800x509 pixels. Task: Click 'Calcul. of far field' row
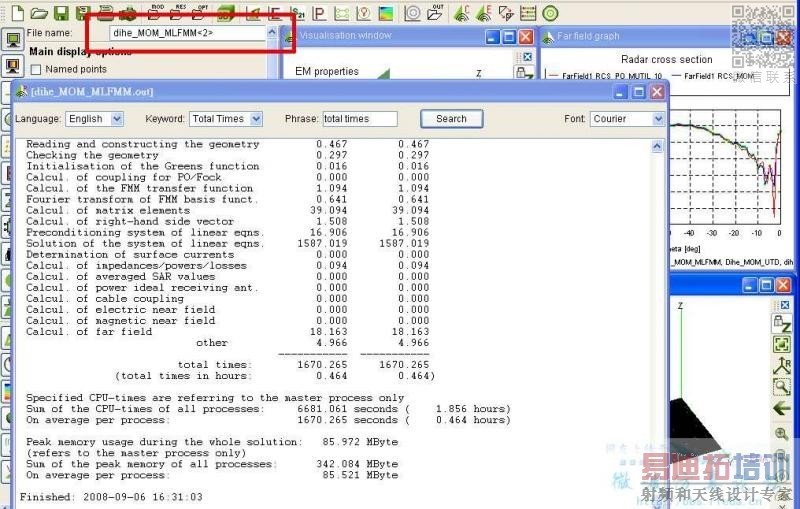point(228,332)
